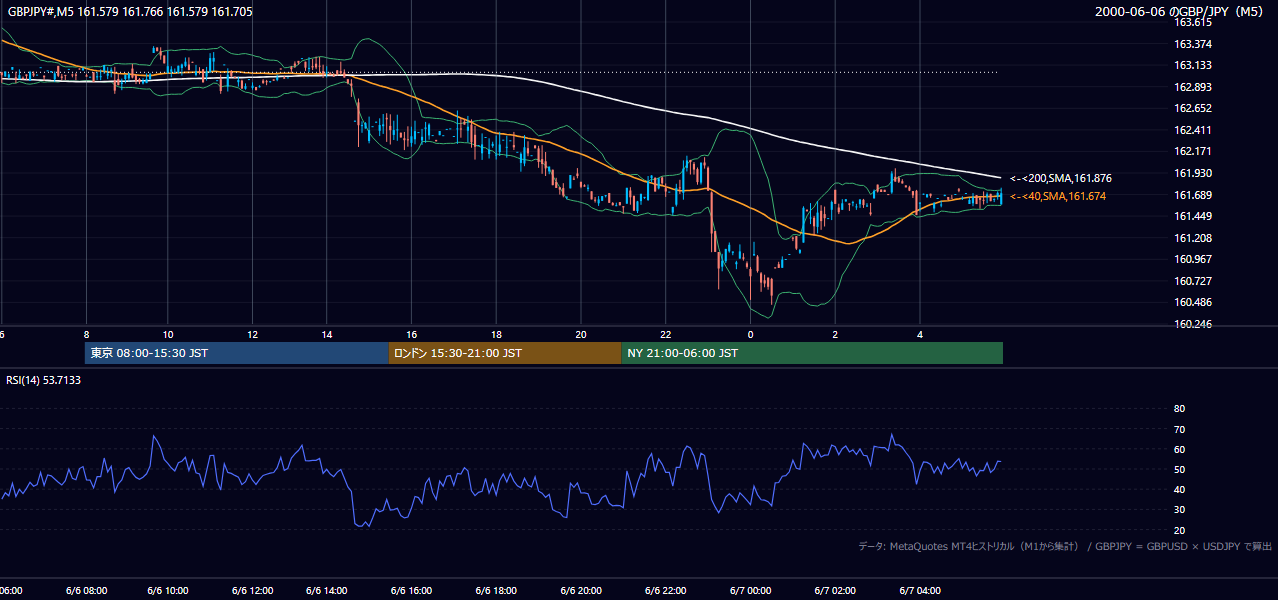Click the RSI scale value 60
The height and width of the screenshot is (600, 1278).
click(1180, 449)
